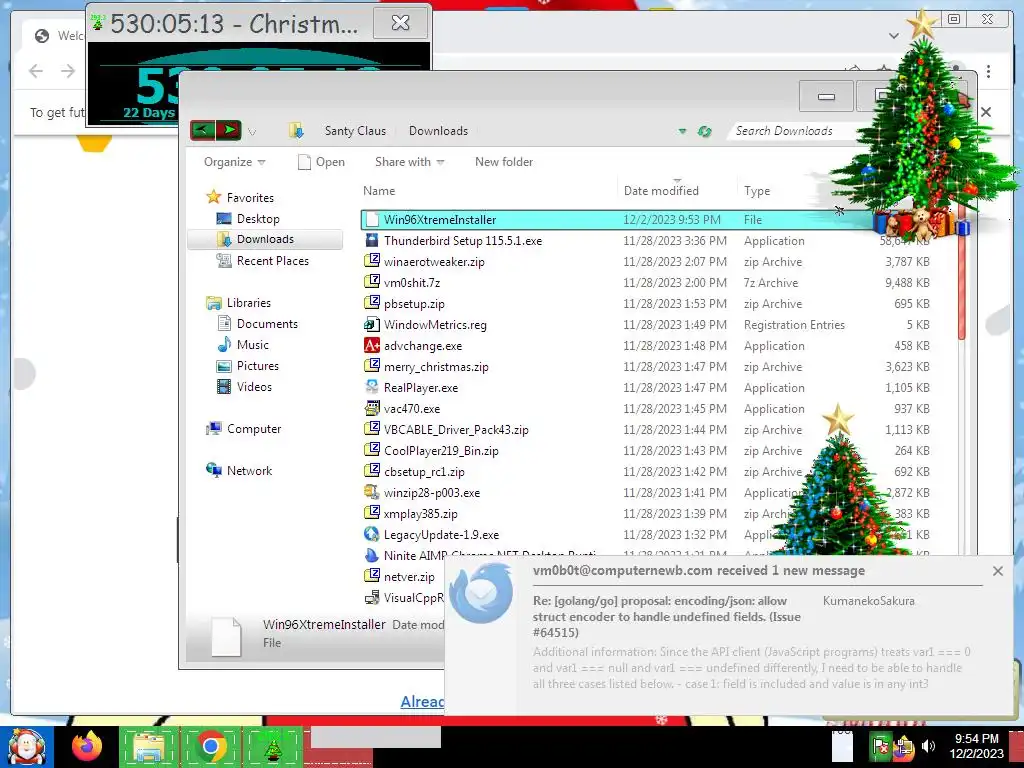This screenshot has height=768, width=1024.
Task: Open the Share with dropdown
Action: click(x=409, y=162)
